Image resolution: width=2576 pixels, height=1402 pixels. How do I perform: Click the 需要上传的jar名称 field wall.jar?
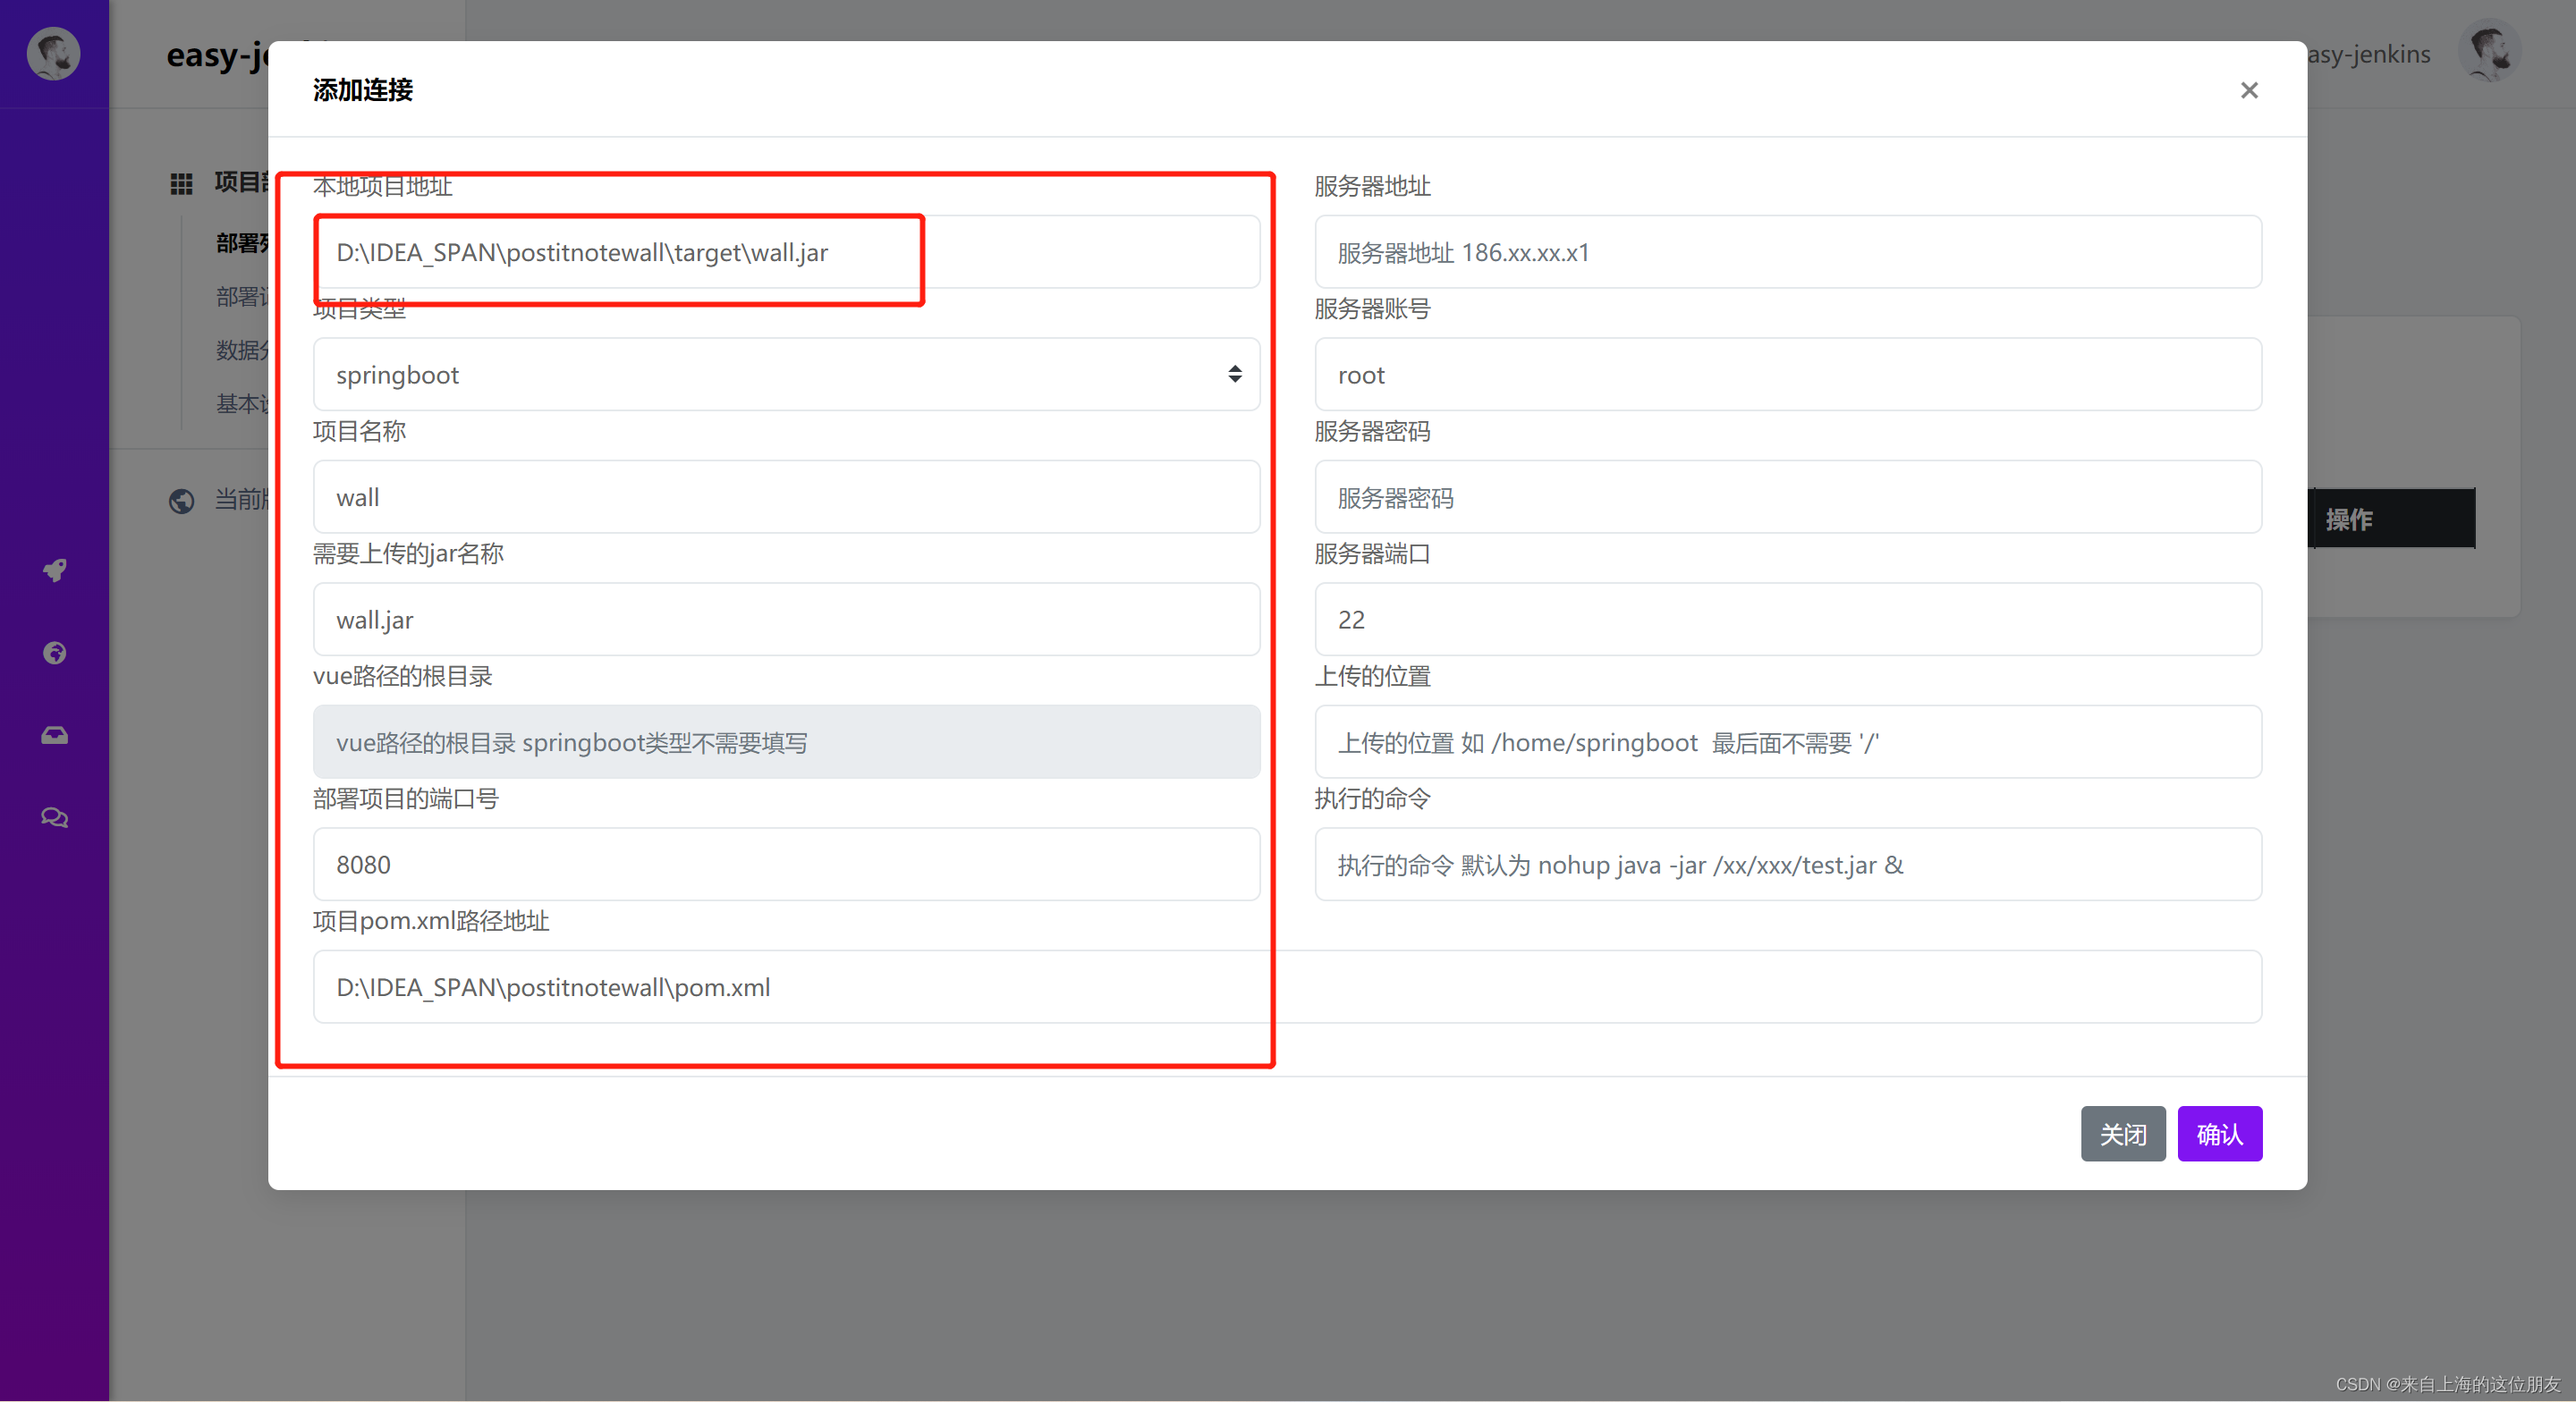(786, 619)
